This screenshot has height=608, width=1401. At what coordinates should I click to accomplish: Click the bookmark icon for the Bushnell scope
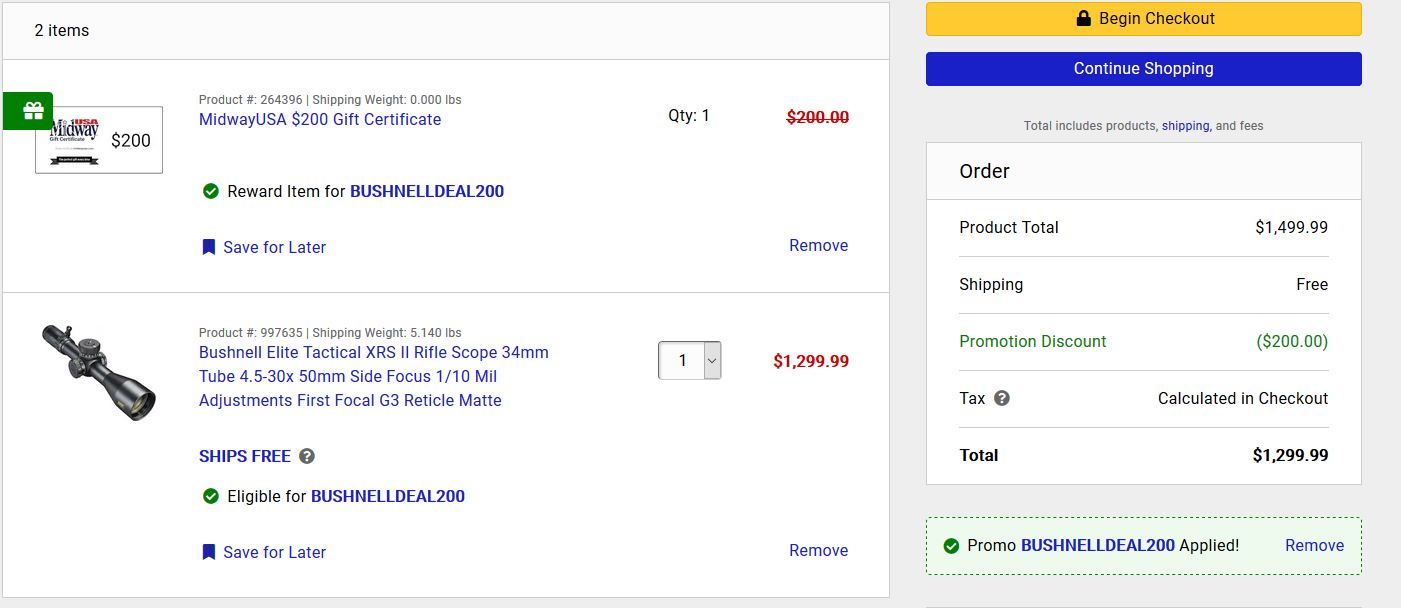(x=208, y=552)
